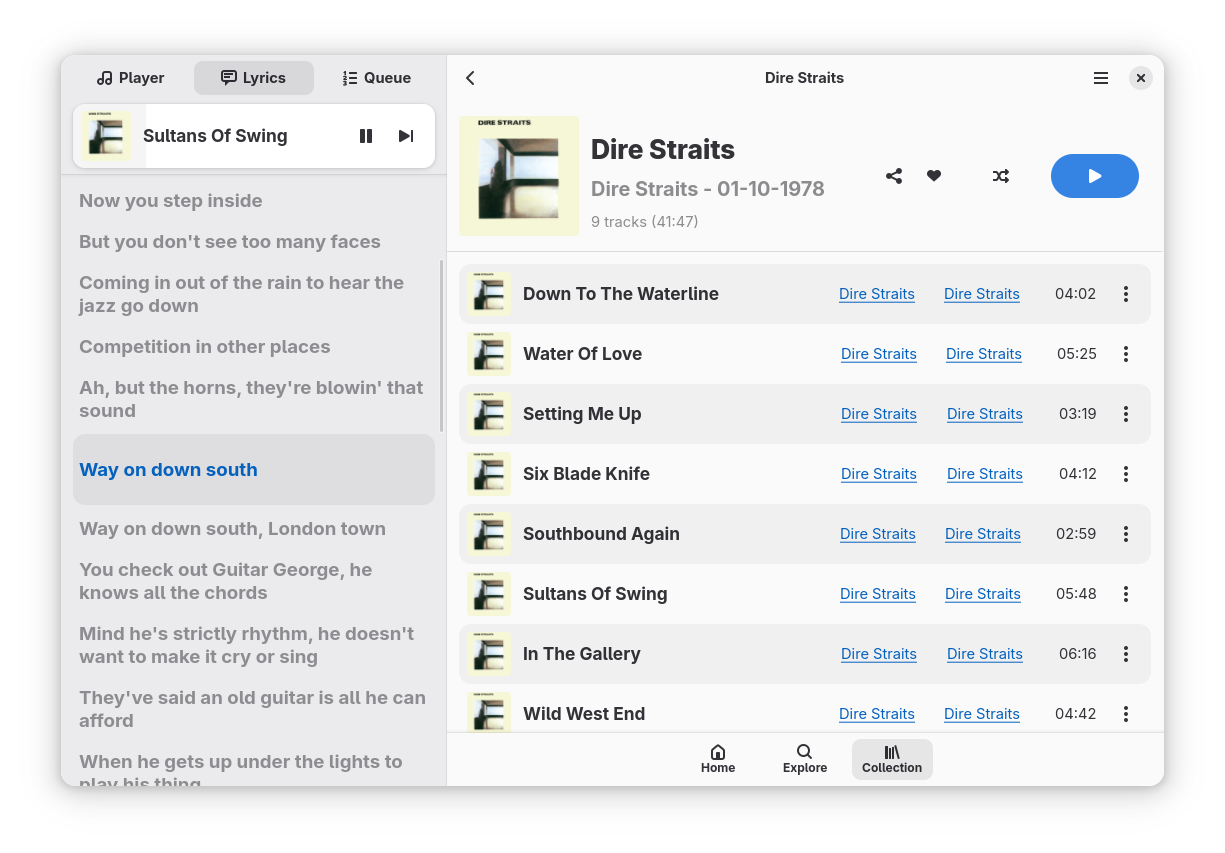This screenshot has height=853, width=1225.
Task: Open second Dire Straits link on In The Gallery
Action: click(x=985, y=654)
